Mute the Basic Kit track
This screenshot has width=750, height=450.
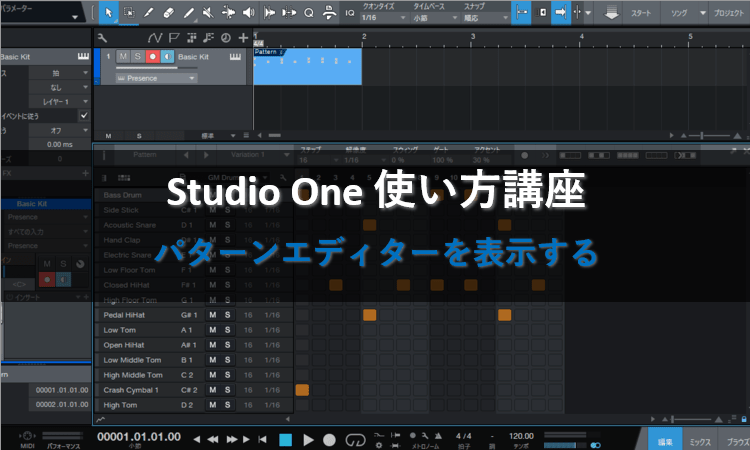click(x=123, y=56)
